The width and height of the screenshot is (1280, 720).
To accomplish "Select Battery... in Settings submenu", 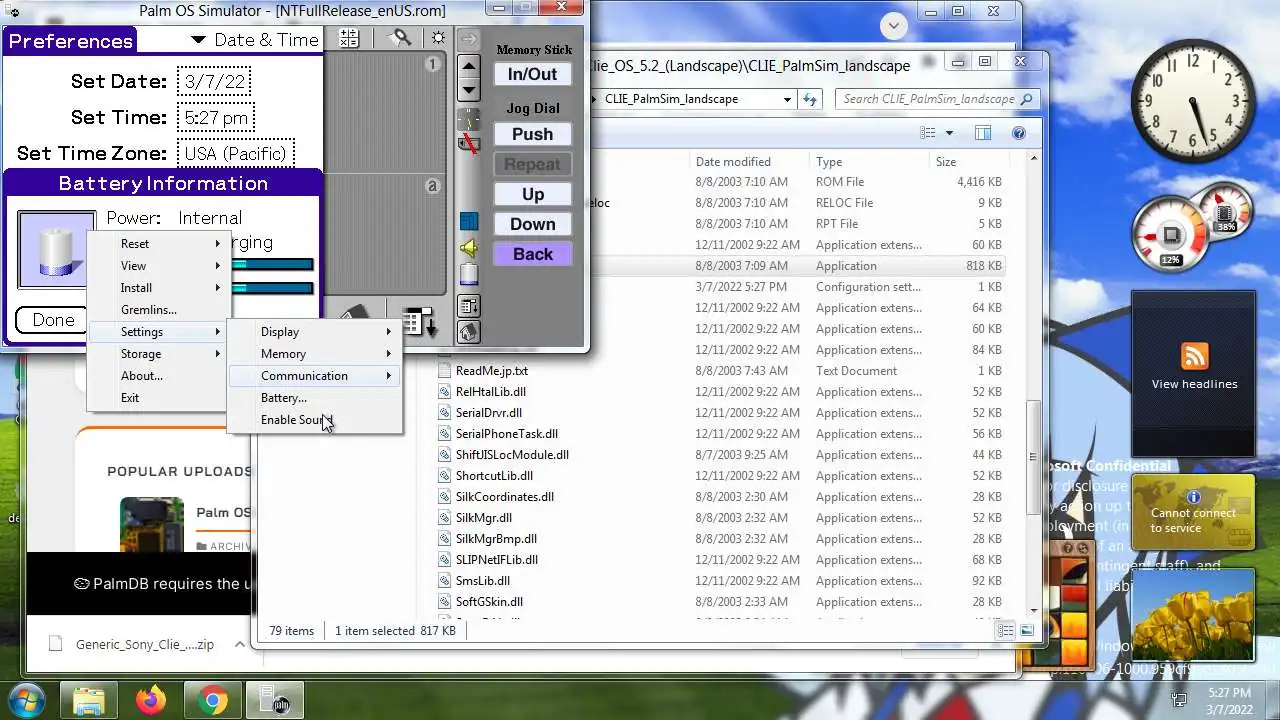I will coord(315,398).
